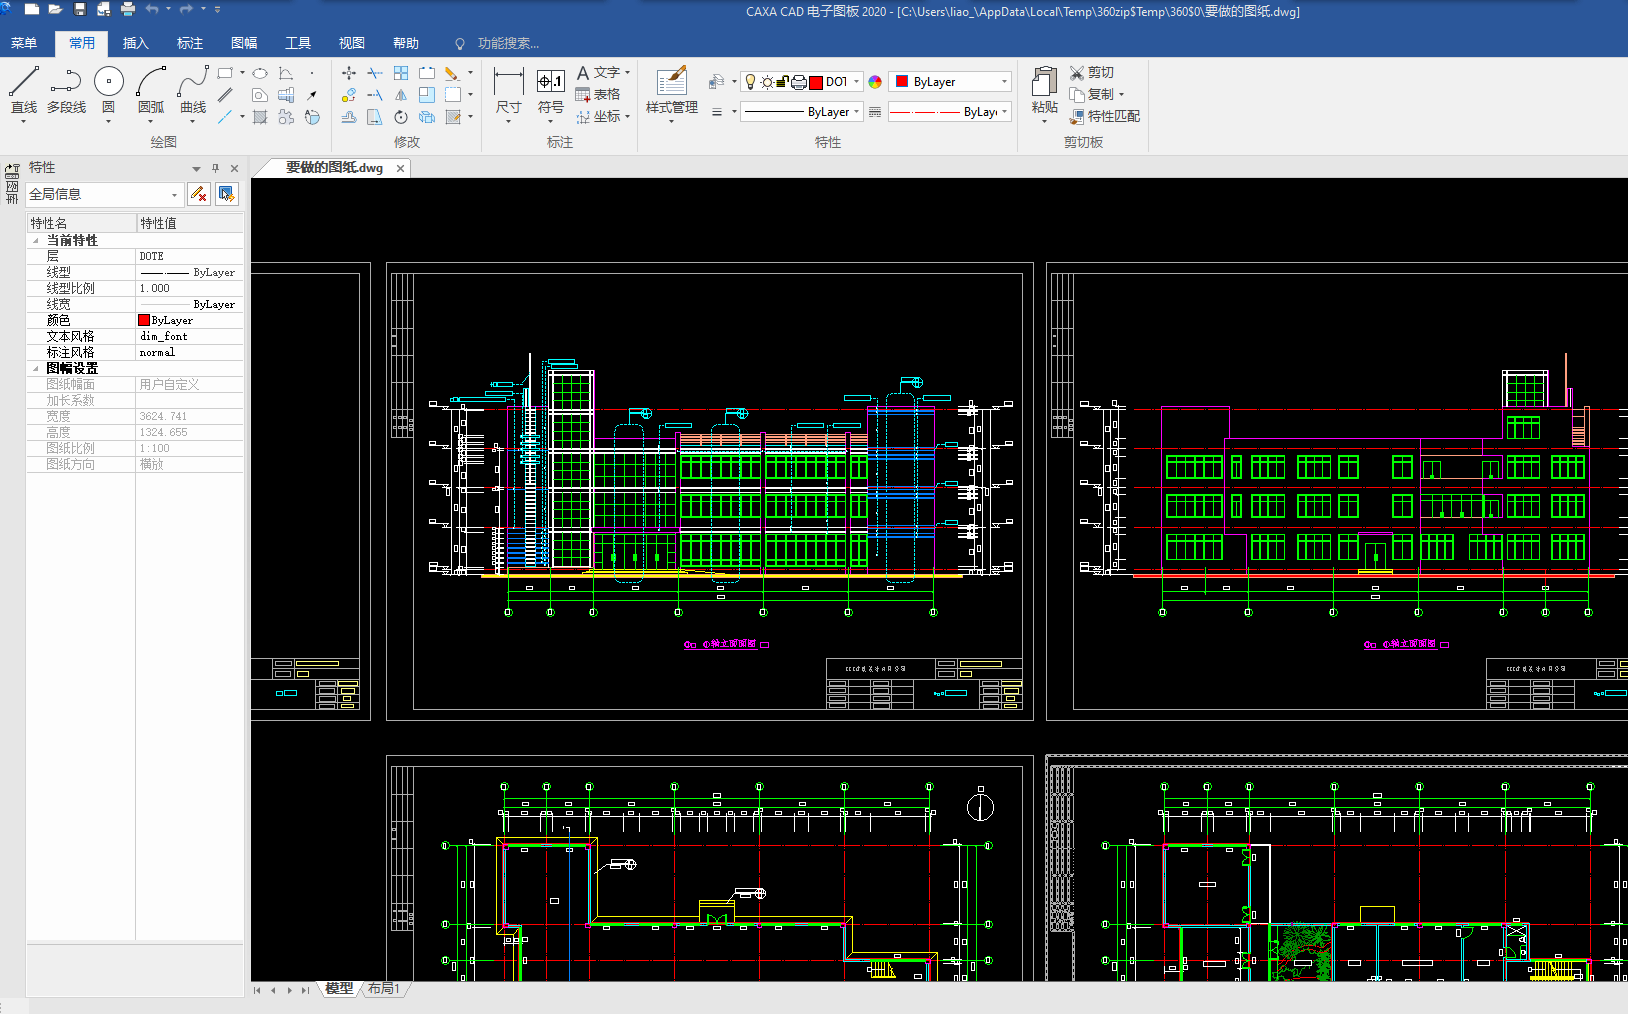The image size is (1628, 1014).
Task: Click the 表格 table button
Action: (598, 94)
